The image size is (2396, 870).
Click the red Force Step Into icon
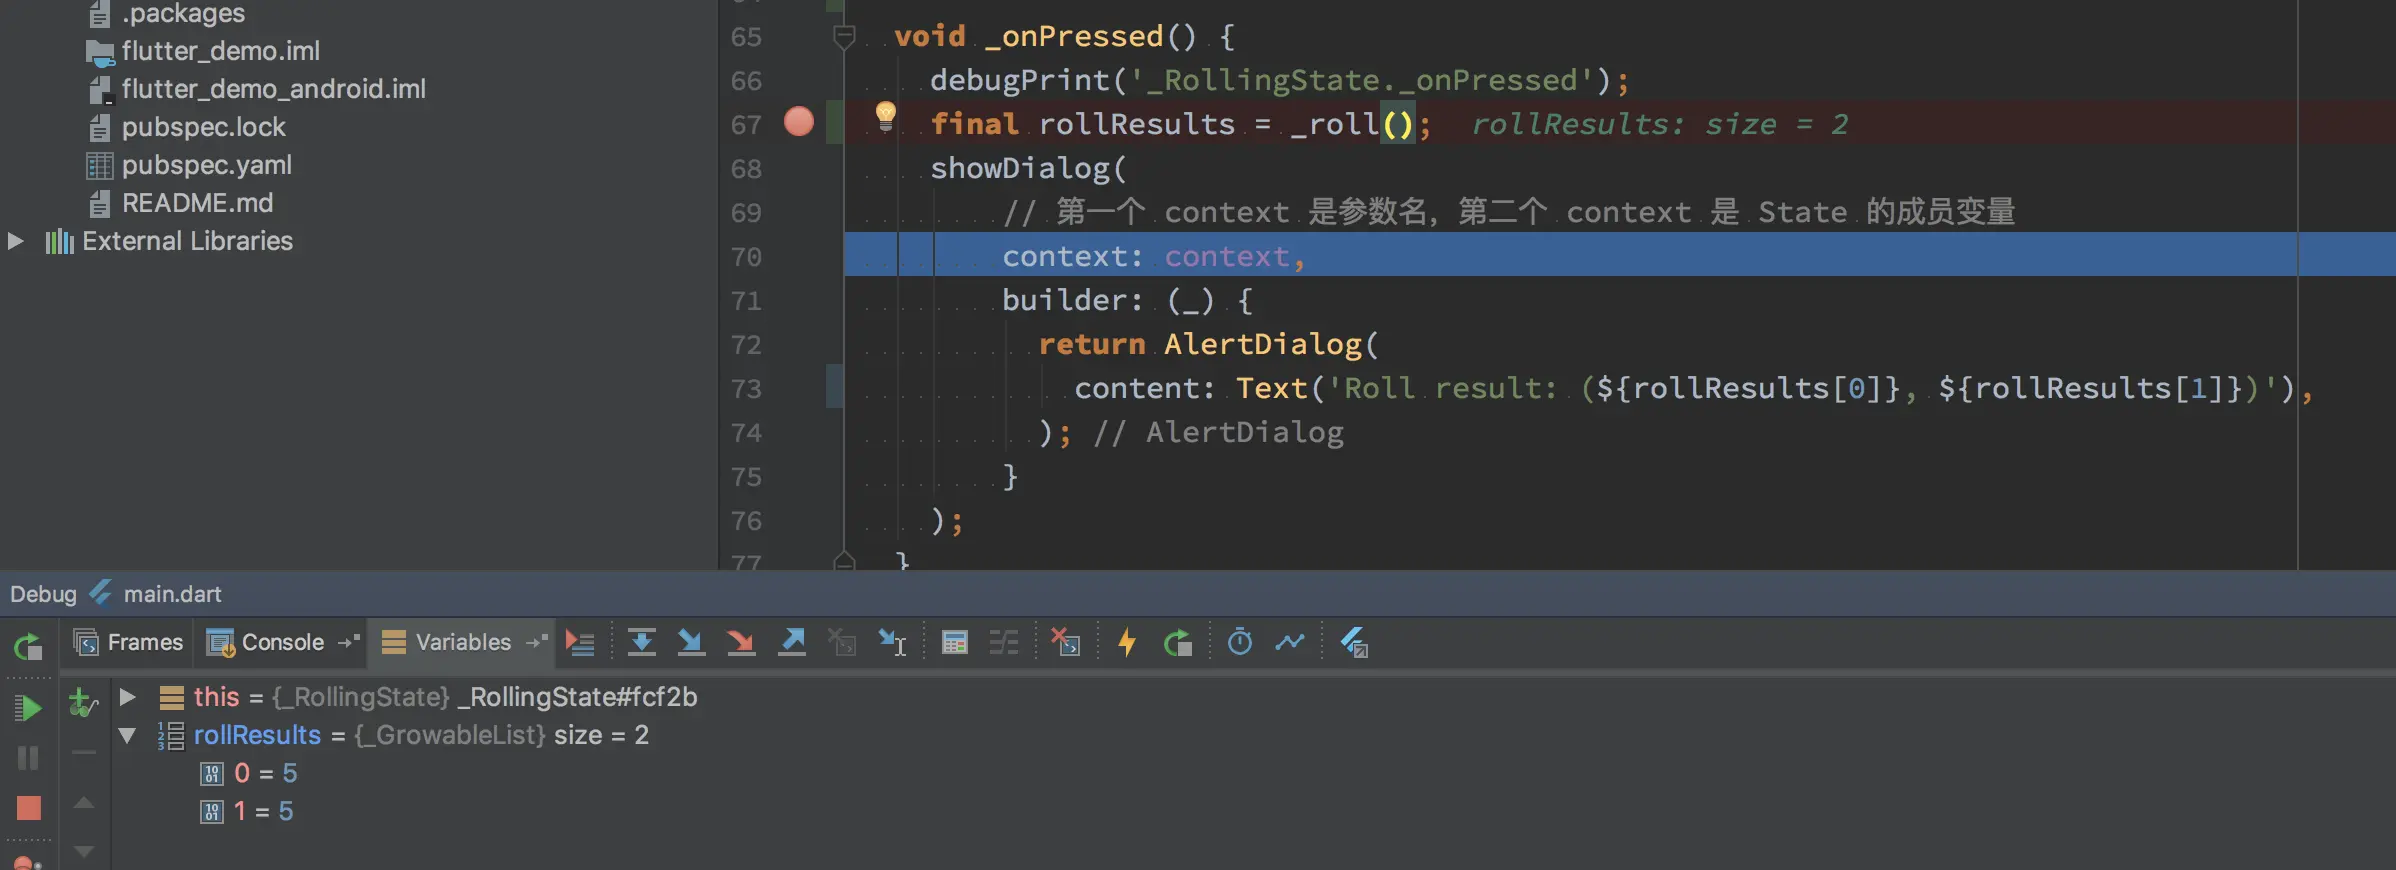click(740, 642)
